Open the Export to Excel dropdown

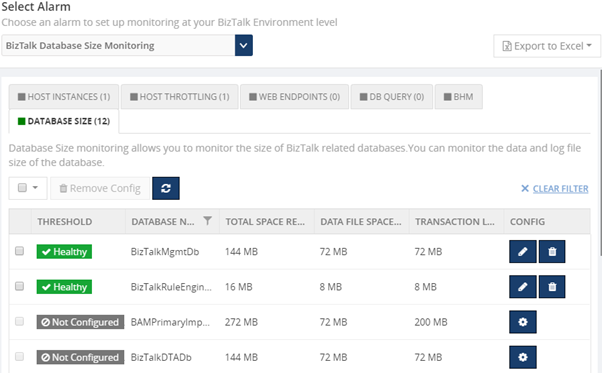(x=547, y=46)
